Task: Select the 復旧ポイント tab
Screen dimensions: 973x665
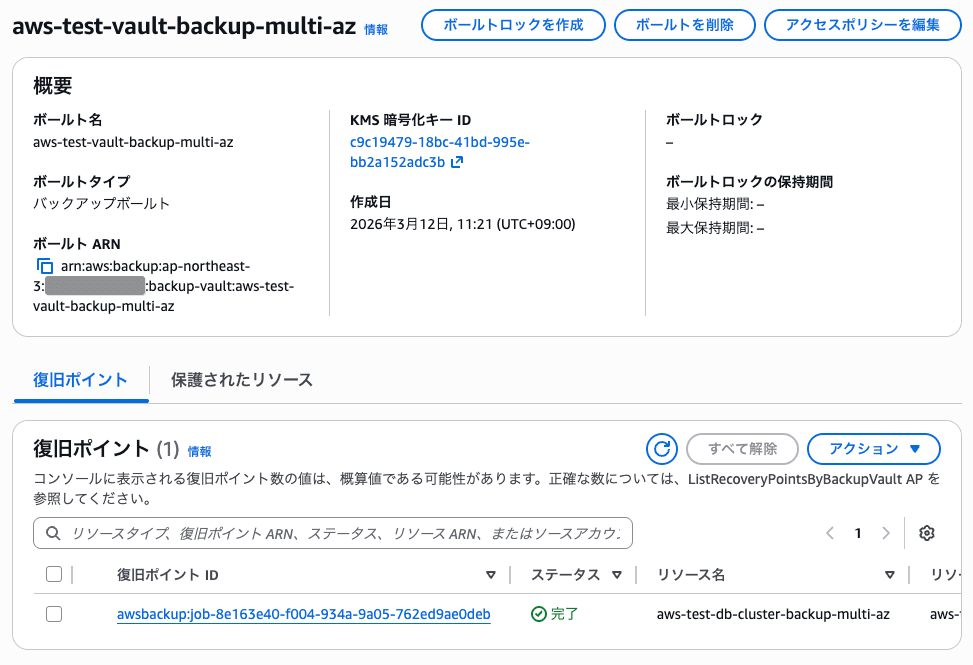Action: click(79, 380)
